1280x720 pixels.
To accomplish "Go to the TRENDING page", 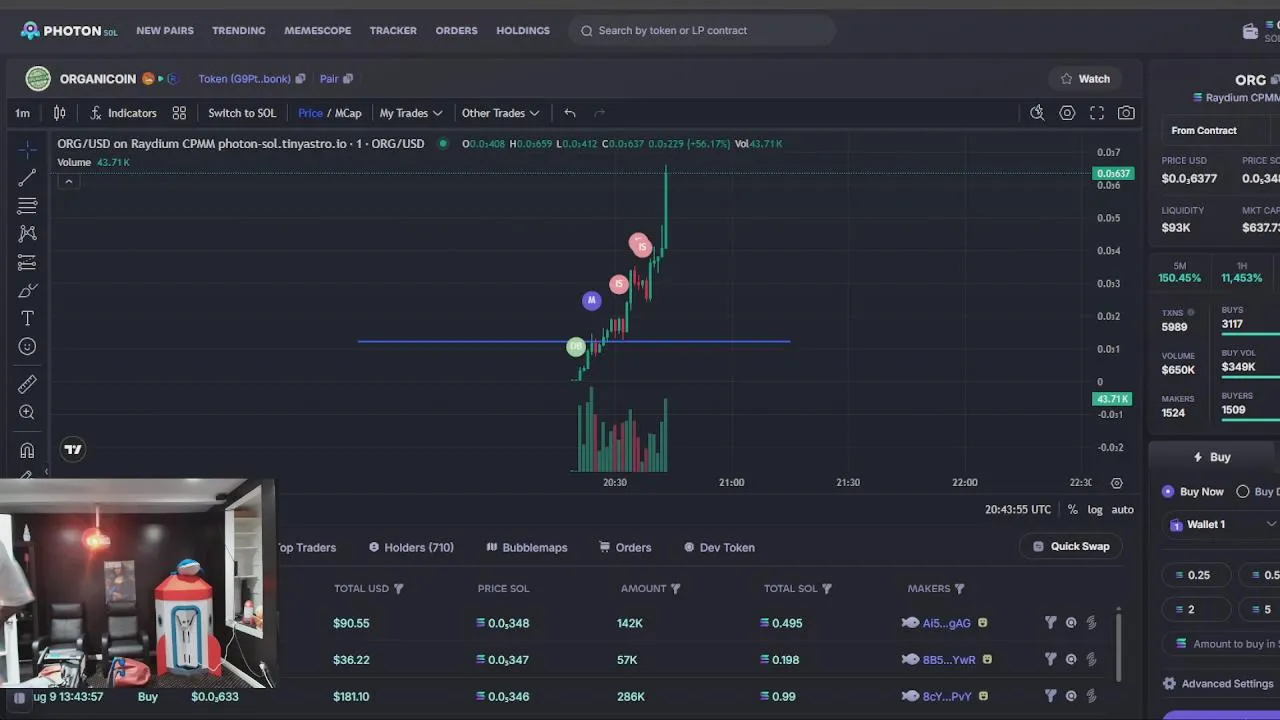I will (x=239, y=31).
